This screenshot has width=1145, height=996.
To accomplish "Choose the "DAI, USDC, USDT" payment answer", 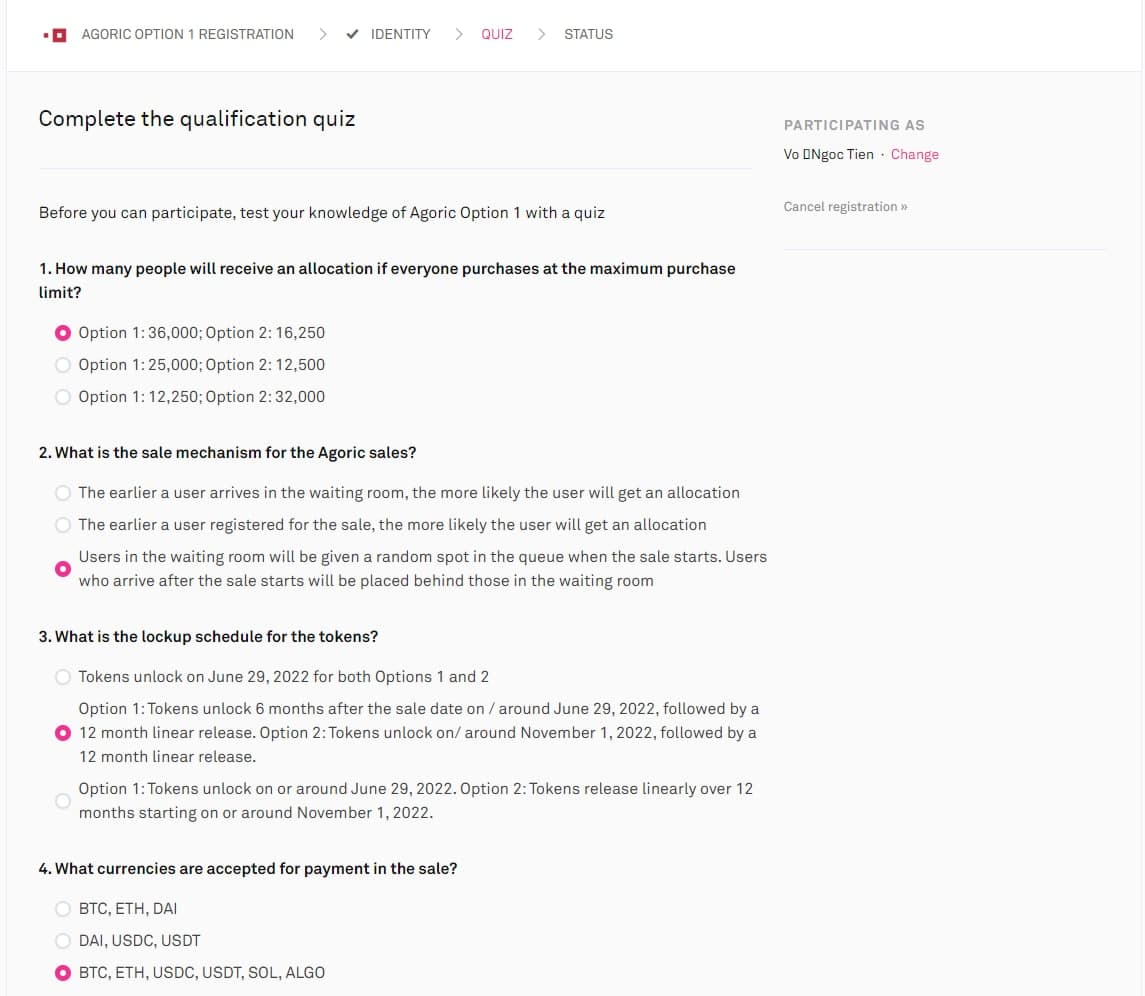I will pos(63,941).
